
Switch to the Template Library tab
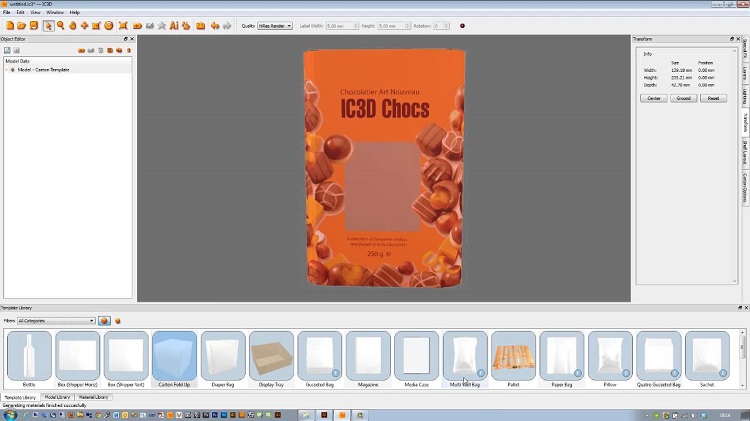click(20, 397)
